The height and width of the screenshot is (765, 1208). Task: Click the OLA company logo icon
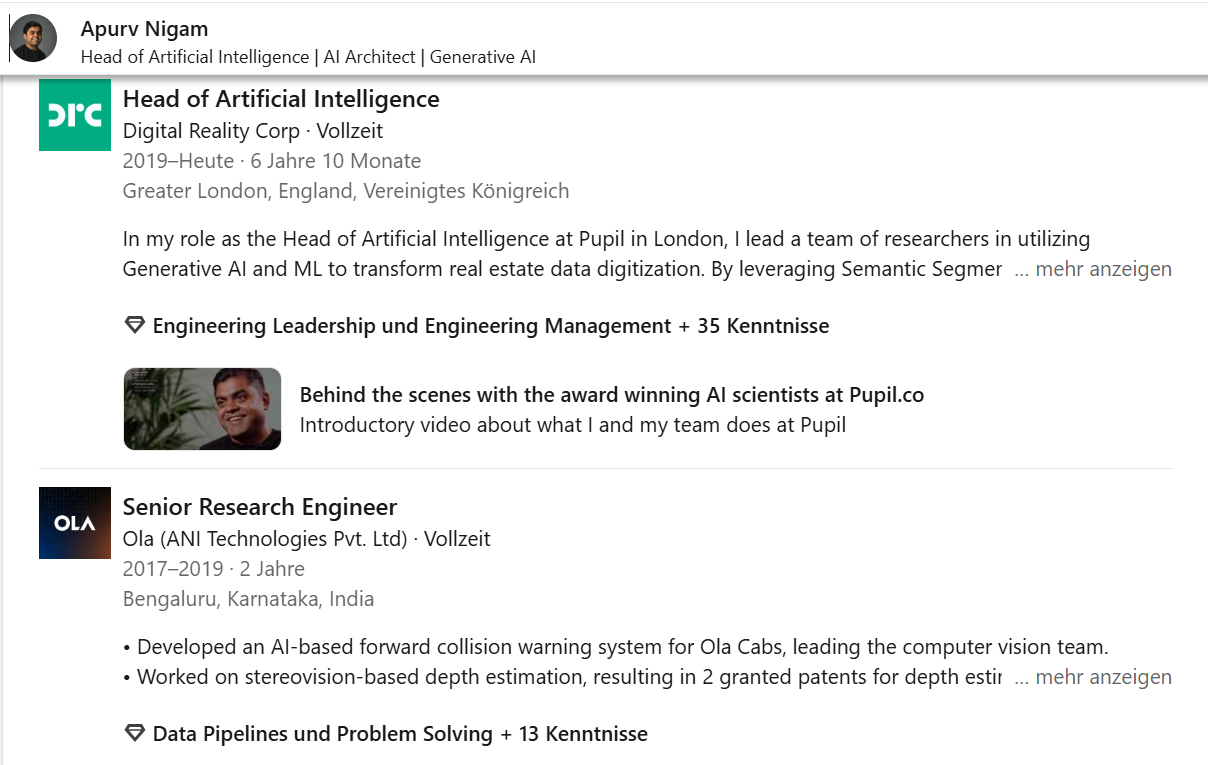click(x=74, y=522)
